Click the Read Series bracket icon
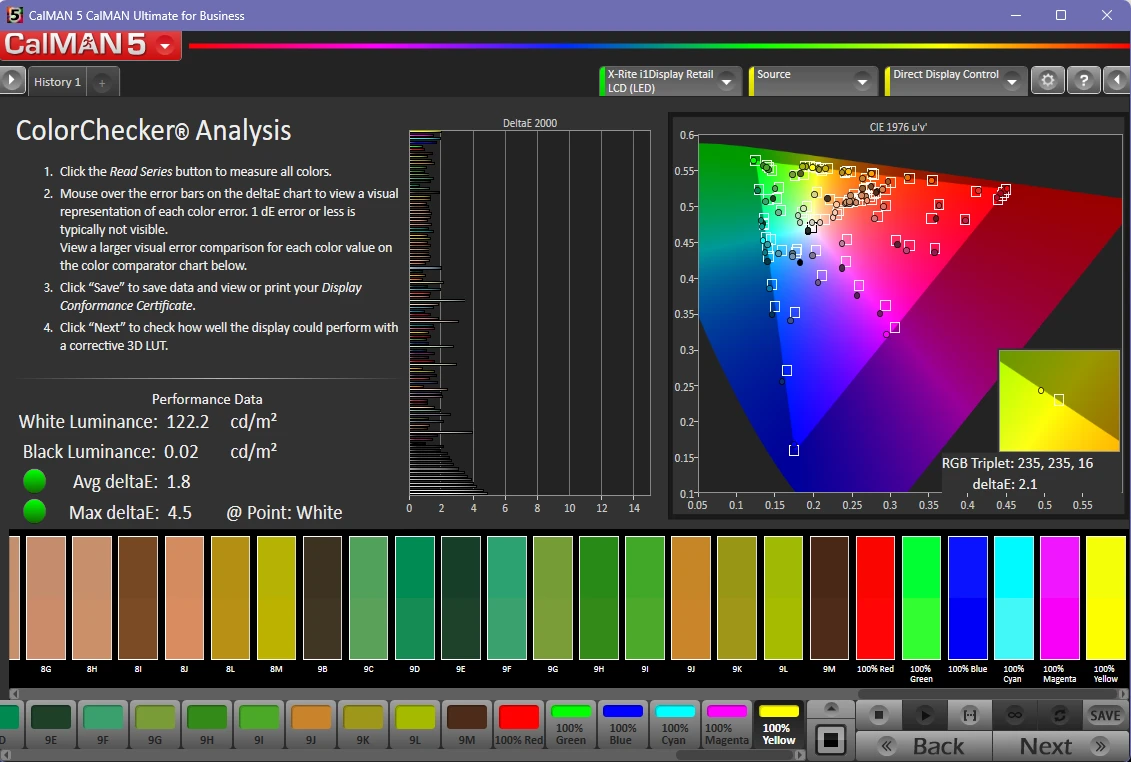Screen dimensions: 1131x762 click(x=969, y=715)
